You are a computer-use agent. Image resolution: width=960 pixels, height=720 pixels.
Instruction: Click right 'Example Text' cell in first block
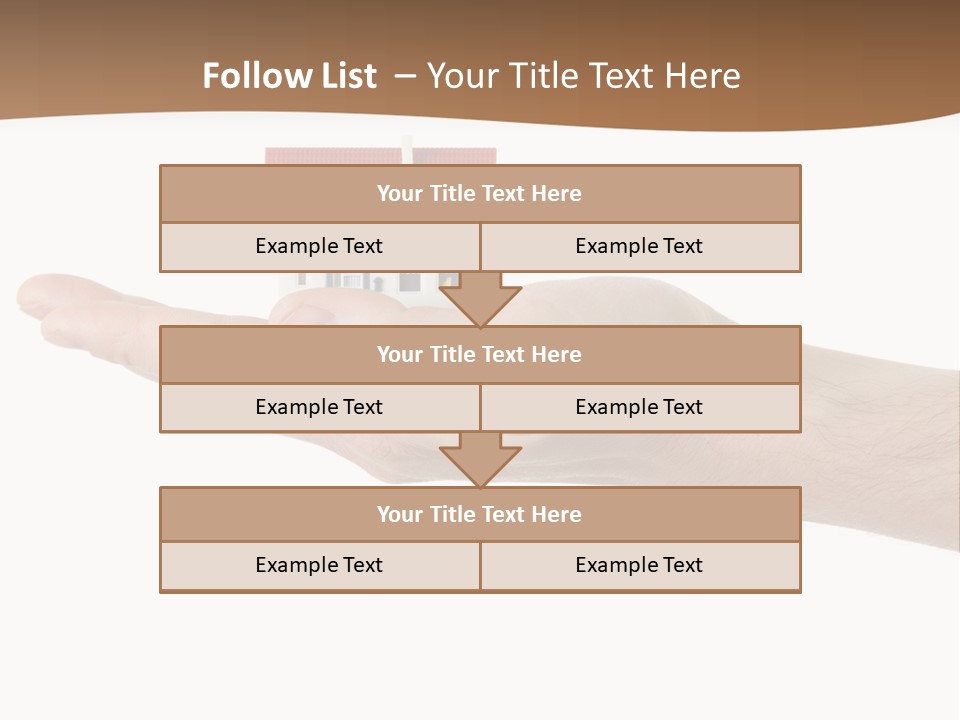tap(639, 246)
